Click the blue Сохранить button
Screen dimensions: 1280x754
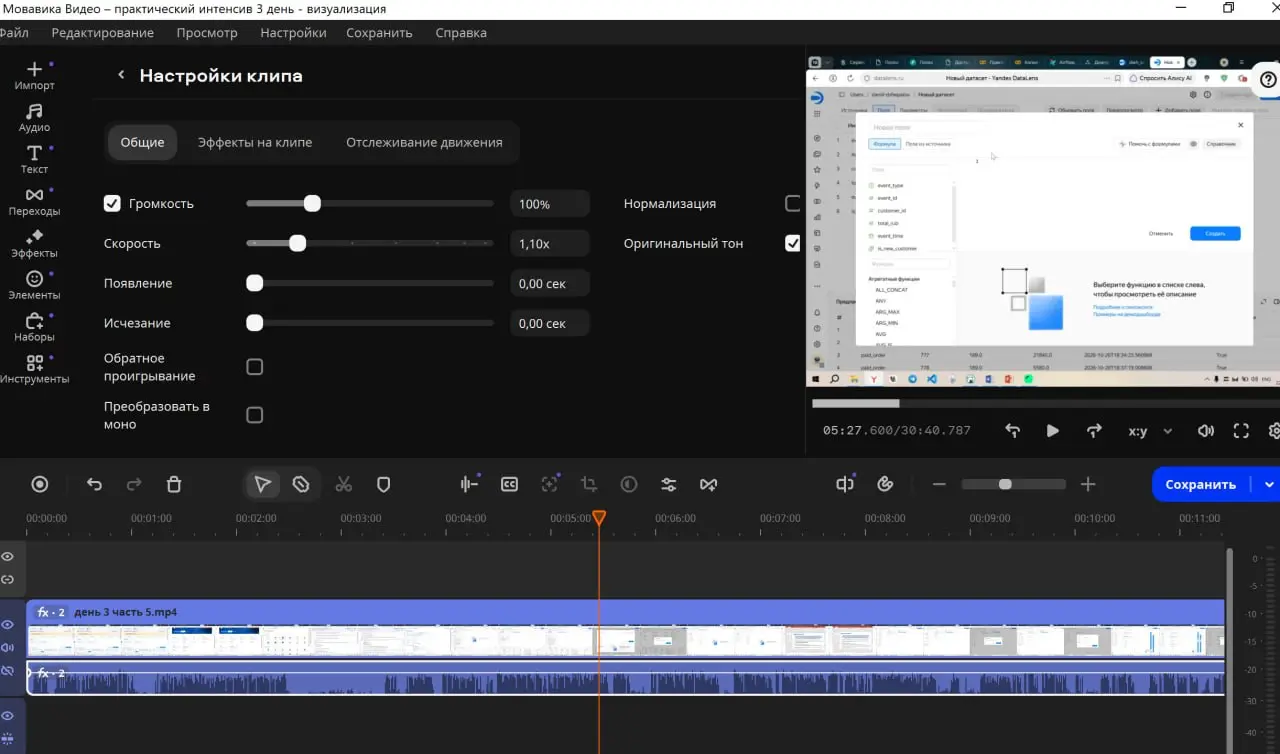click(1200, 484)
